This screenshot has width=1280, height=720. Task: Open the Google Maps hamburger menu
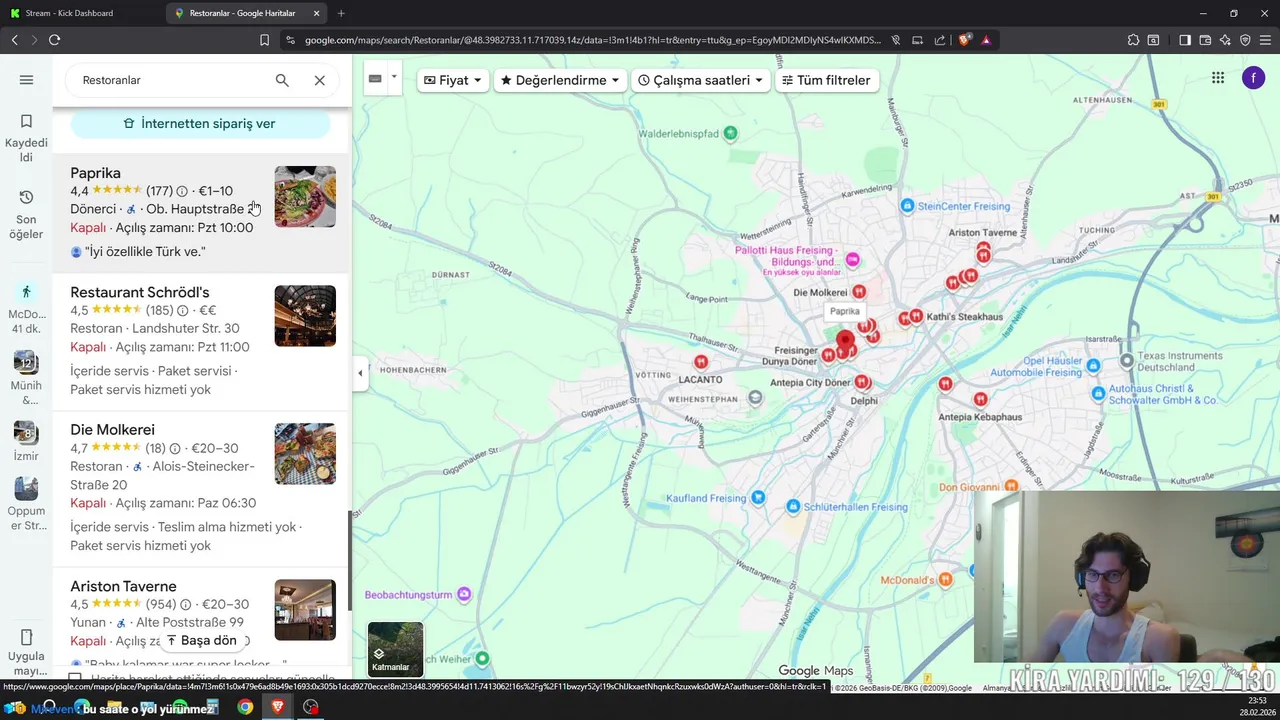pyautogui.click(x=26, y=80)
